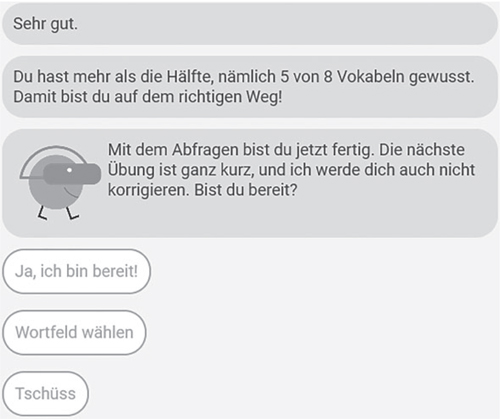Click the line 'Damit bist du auf dem richtigen Weg!'
This screenshot has width=500, height=419.
[148, 97]
